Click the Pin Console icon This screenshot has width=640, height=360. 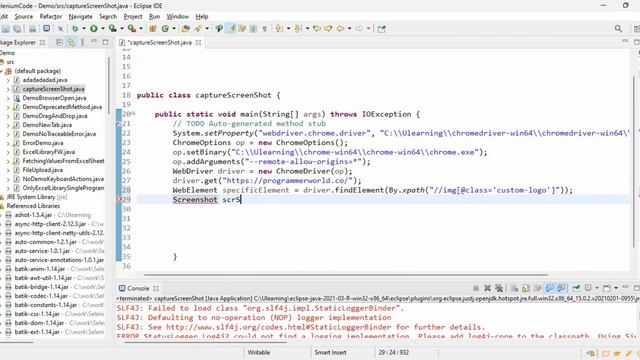tap(576, 288)
